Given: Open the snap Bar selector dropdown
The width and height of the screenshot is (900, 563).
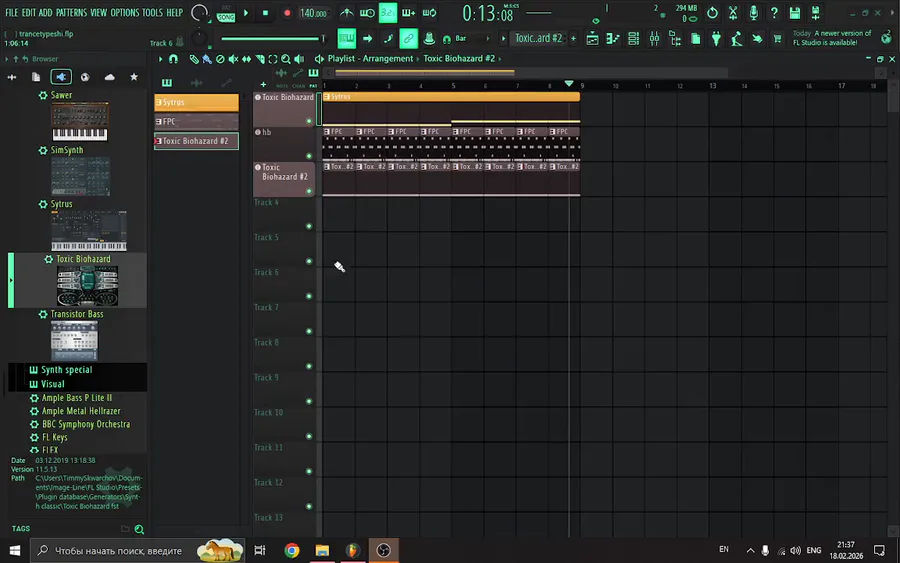Looking at the screenshot, I should [472, 38].
